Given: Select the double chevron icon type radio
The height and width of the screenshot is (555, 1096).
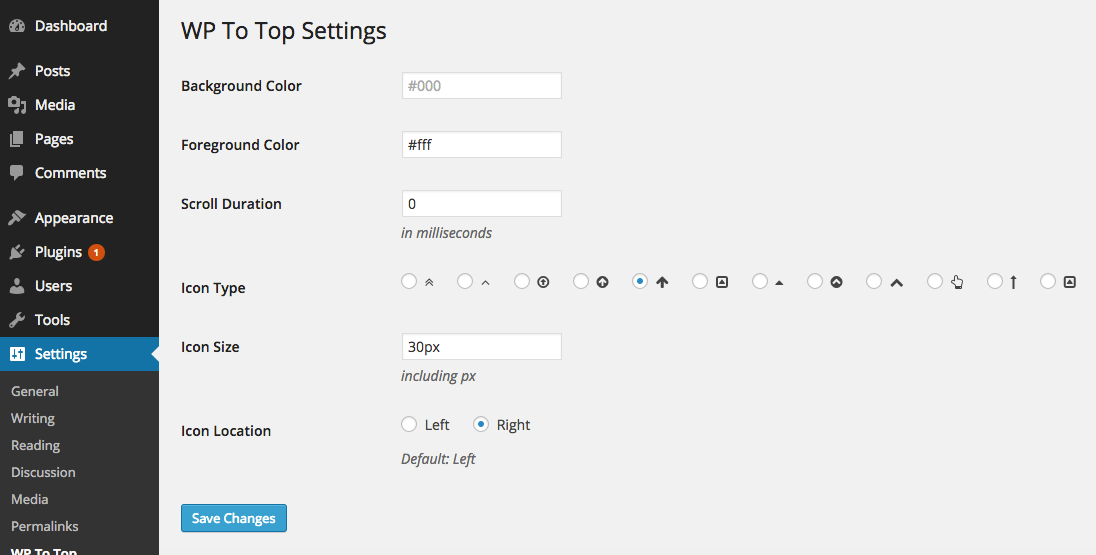Looking at the screenshot, I should pyautogui.click(x=409, y=282).
